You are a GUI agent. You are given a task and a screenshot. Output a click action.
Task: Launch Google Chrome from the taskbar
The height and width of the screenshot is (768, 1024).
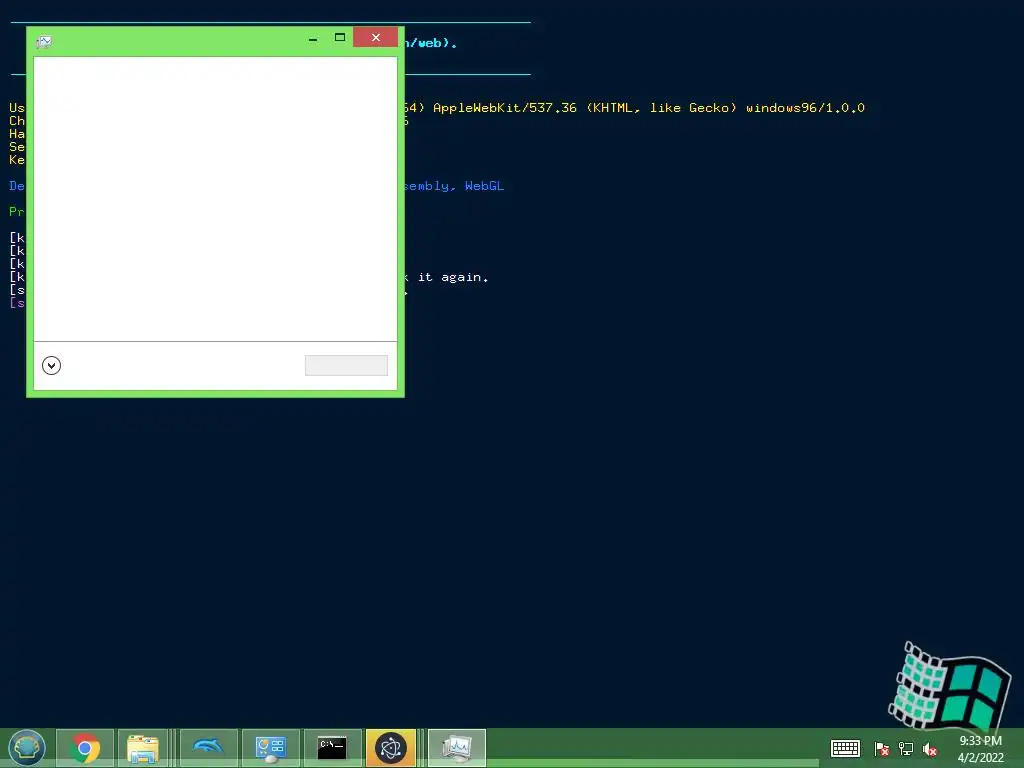tap(85, 748)
